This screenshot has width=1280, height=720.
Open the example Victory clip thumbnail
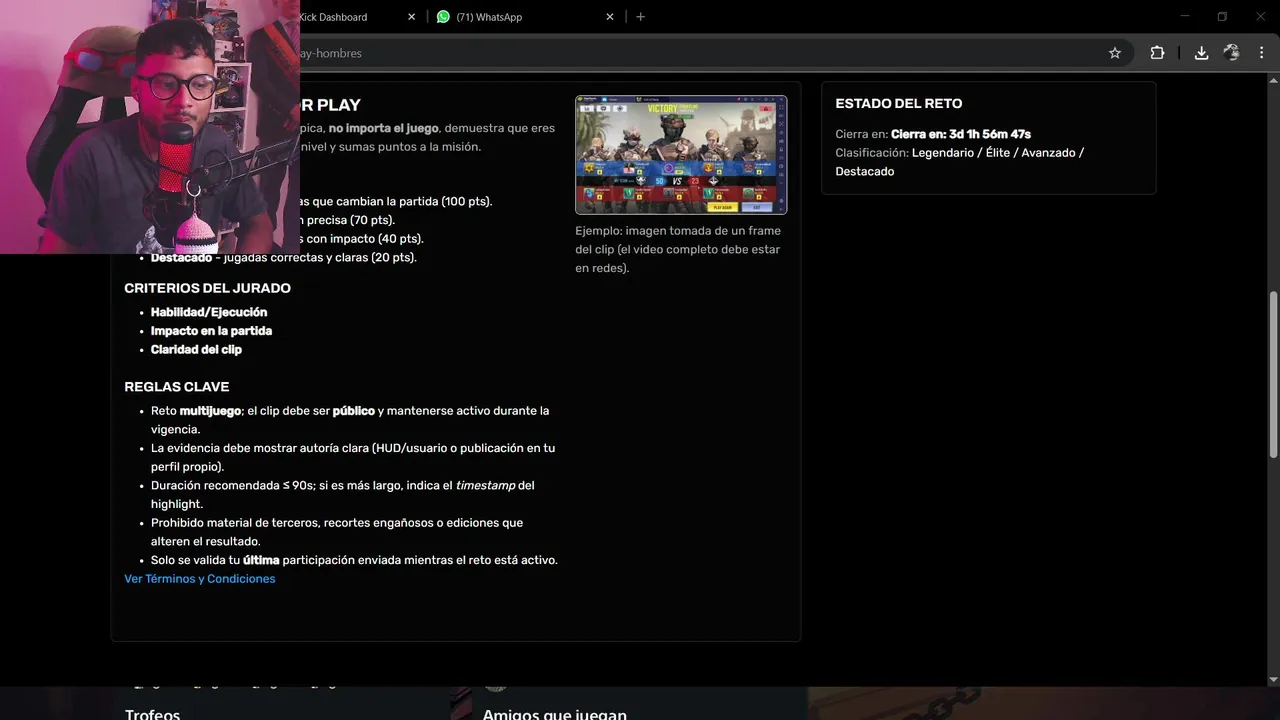(681, 155)
